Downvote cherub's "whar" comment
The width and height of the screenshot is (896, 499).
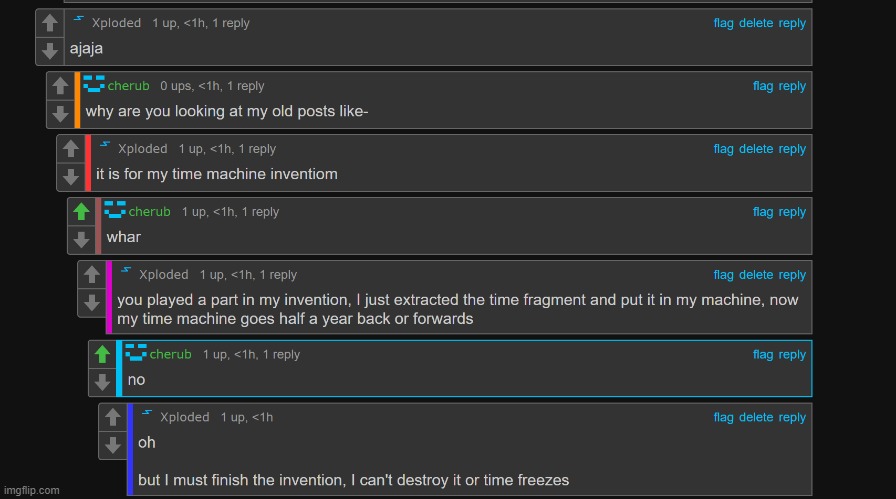(81, 239)
